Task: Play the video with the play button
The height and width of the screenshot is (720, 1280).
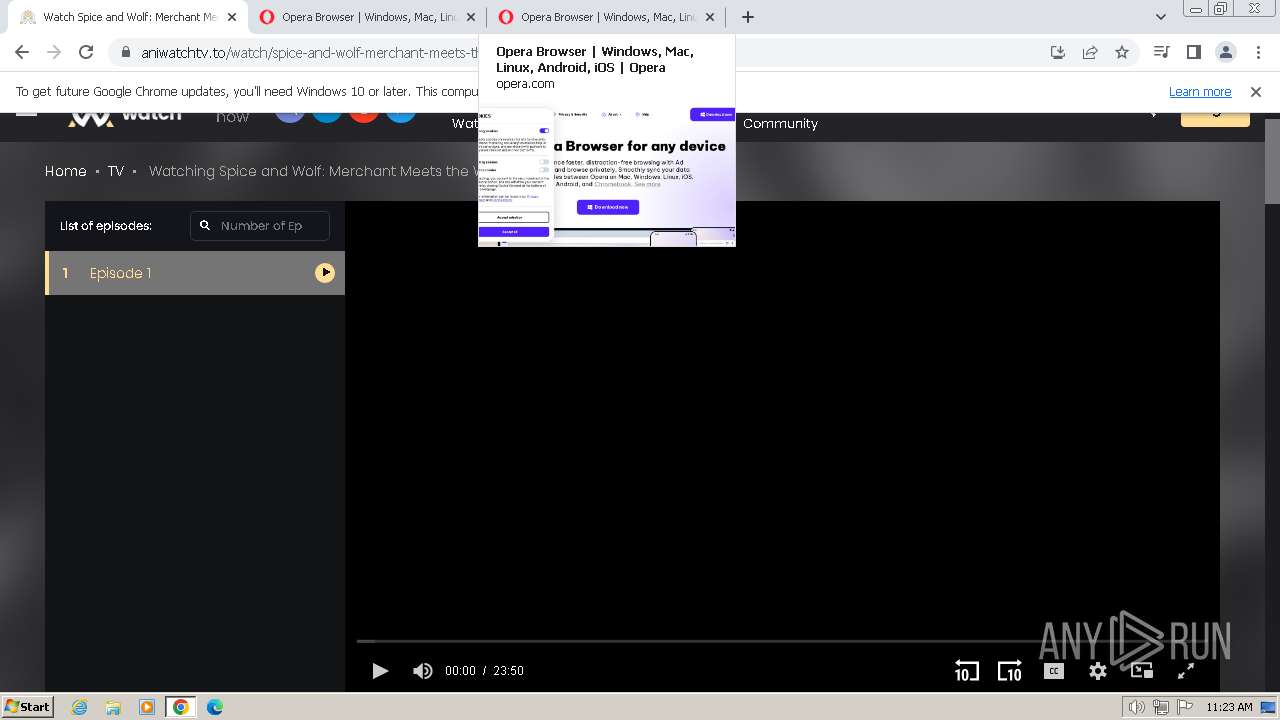Action: pyautogui.click(x=380, y=671)
